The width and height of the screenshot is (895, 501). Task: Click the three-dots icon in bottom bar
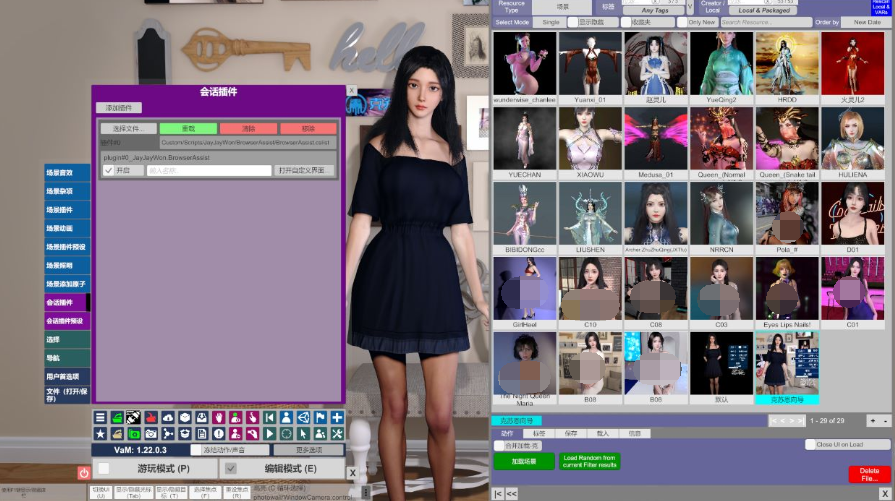click(x=366, y=492)
